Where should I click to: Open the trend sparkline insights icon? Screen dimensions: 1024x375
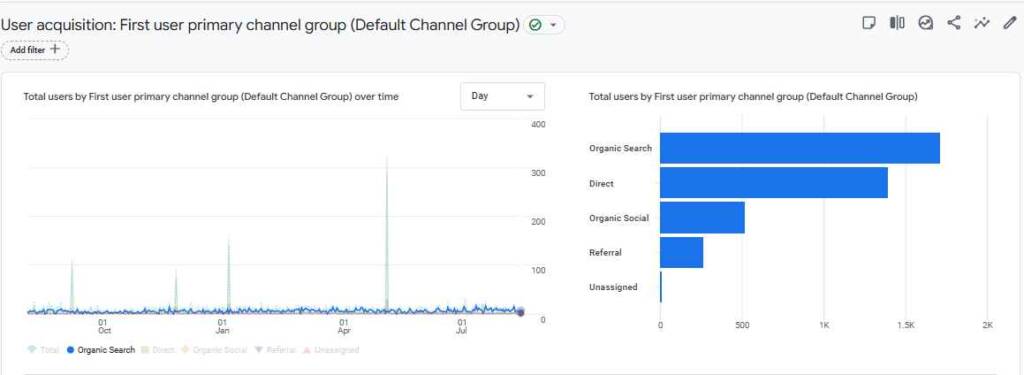(982, 24)
